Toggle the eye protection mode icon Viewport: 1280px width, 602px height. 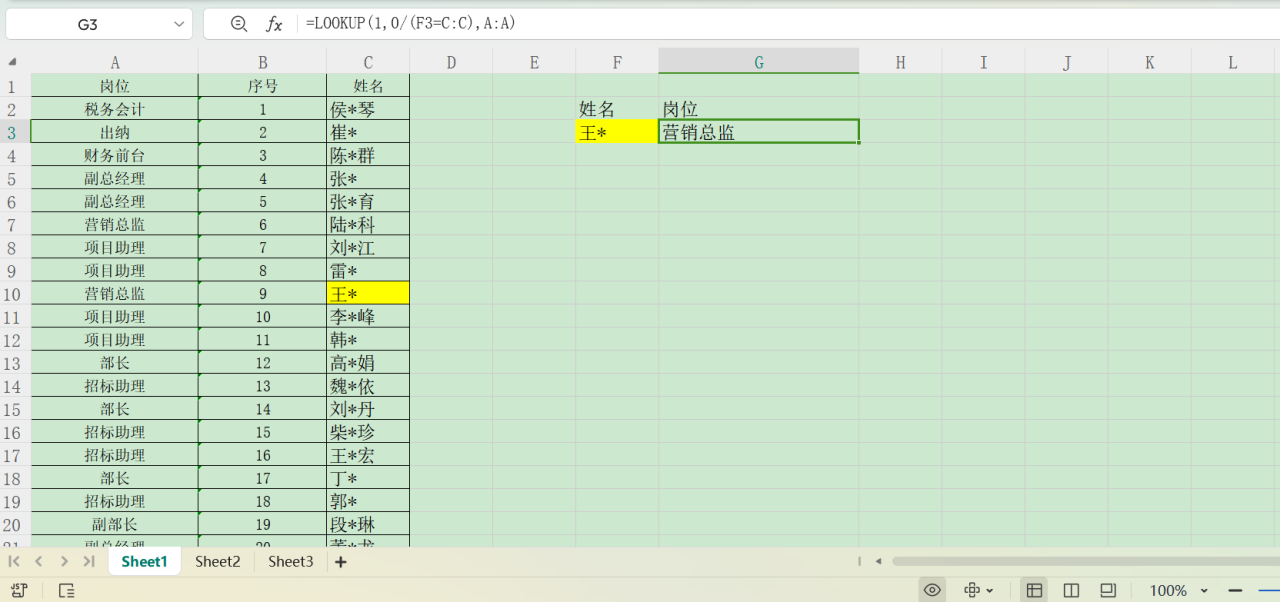click(x=932, y=590)
